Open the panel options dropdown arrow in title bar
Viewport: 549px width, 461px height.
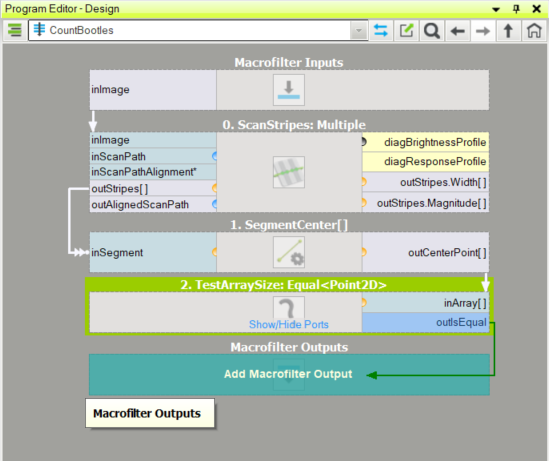(496, 9)
